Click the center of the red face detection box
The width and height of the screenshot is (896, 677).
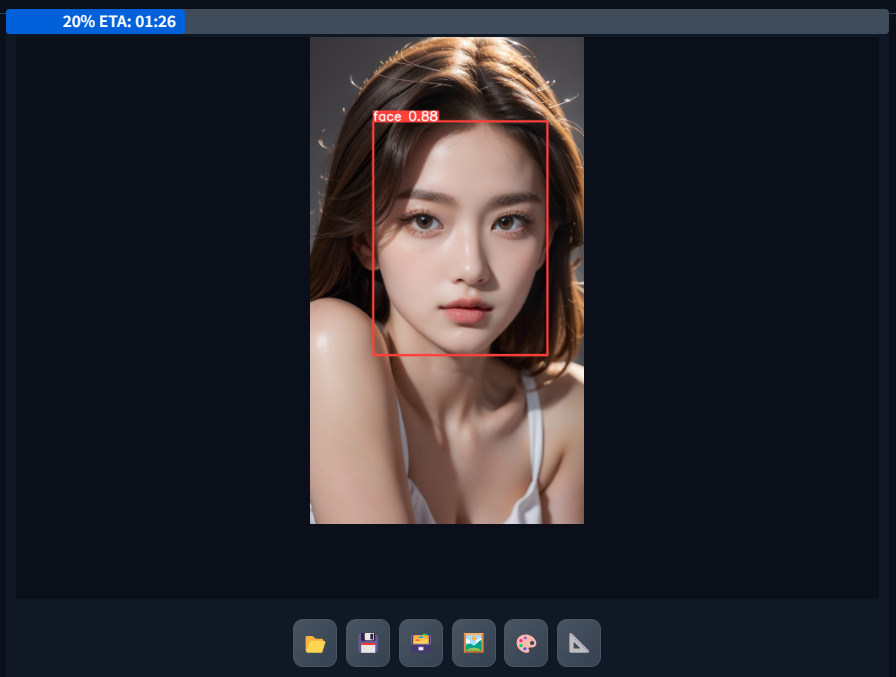pyautogui.click(x=460, y=238)
